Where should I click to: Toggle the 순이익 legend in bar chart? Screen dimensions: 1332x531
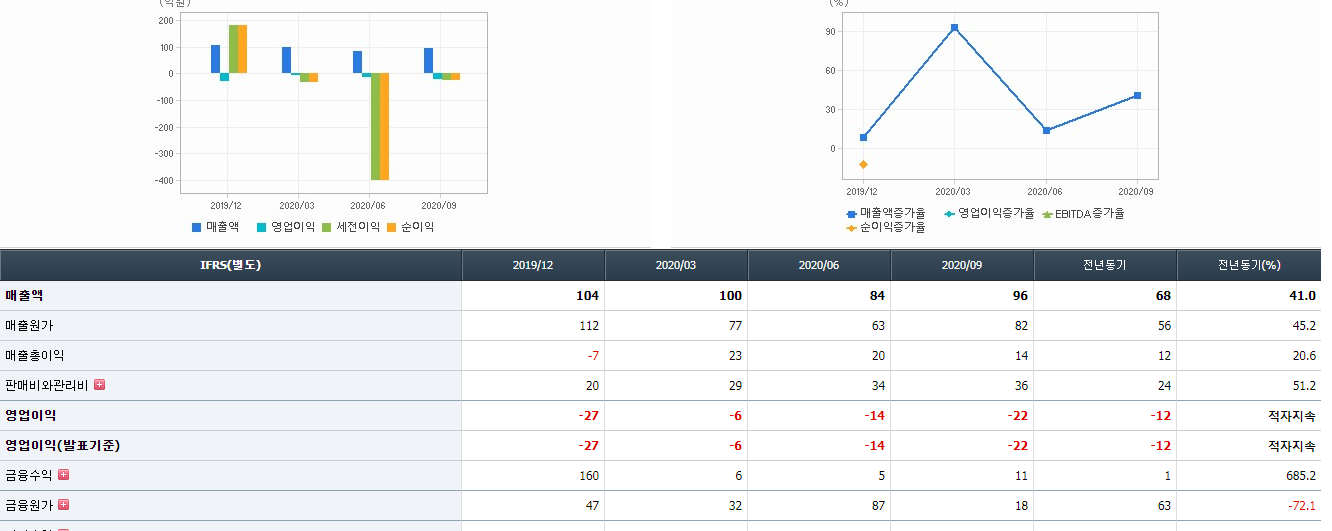pos(410,227)
